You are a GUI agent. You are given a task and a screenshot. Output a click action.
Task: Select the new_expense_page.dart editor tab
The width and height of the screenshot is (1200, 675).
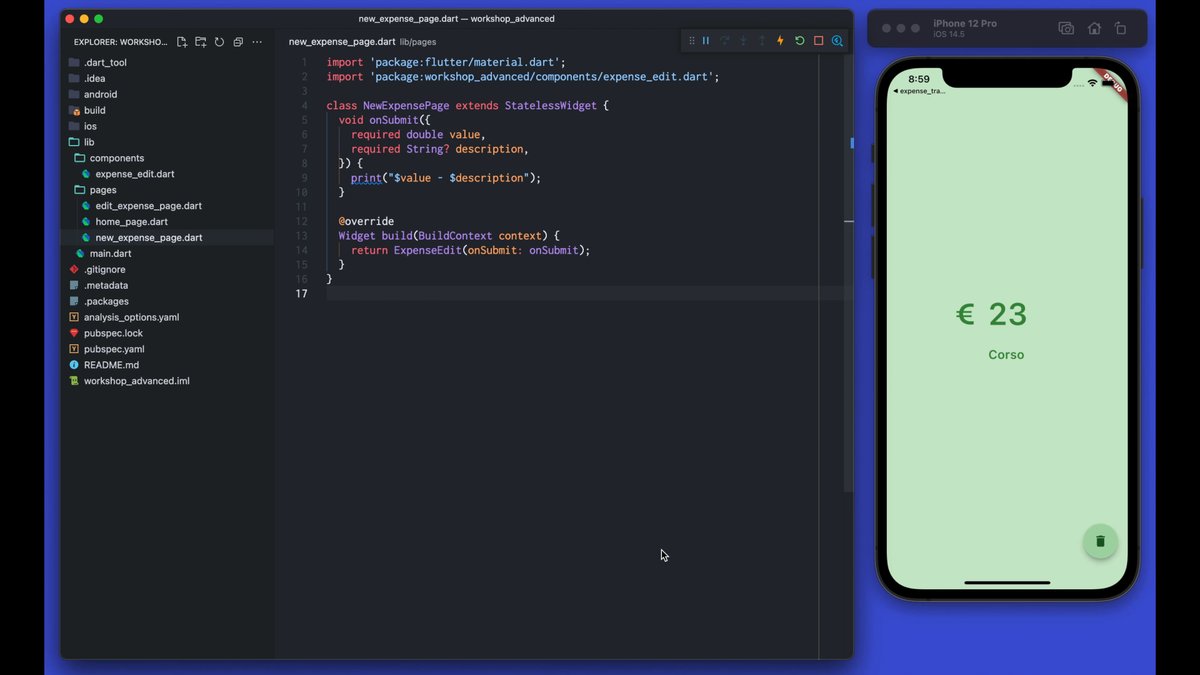pyautogui.click(x=341, y=42)
